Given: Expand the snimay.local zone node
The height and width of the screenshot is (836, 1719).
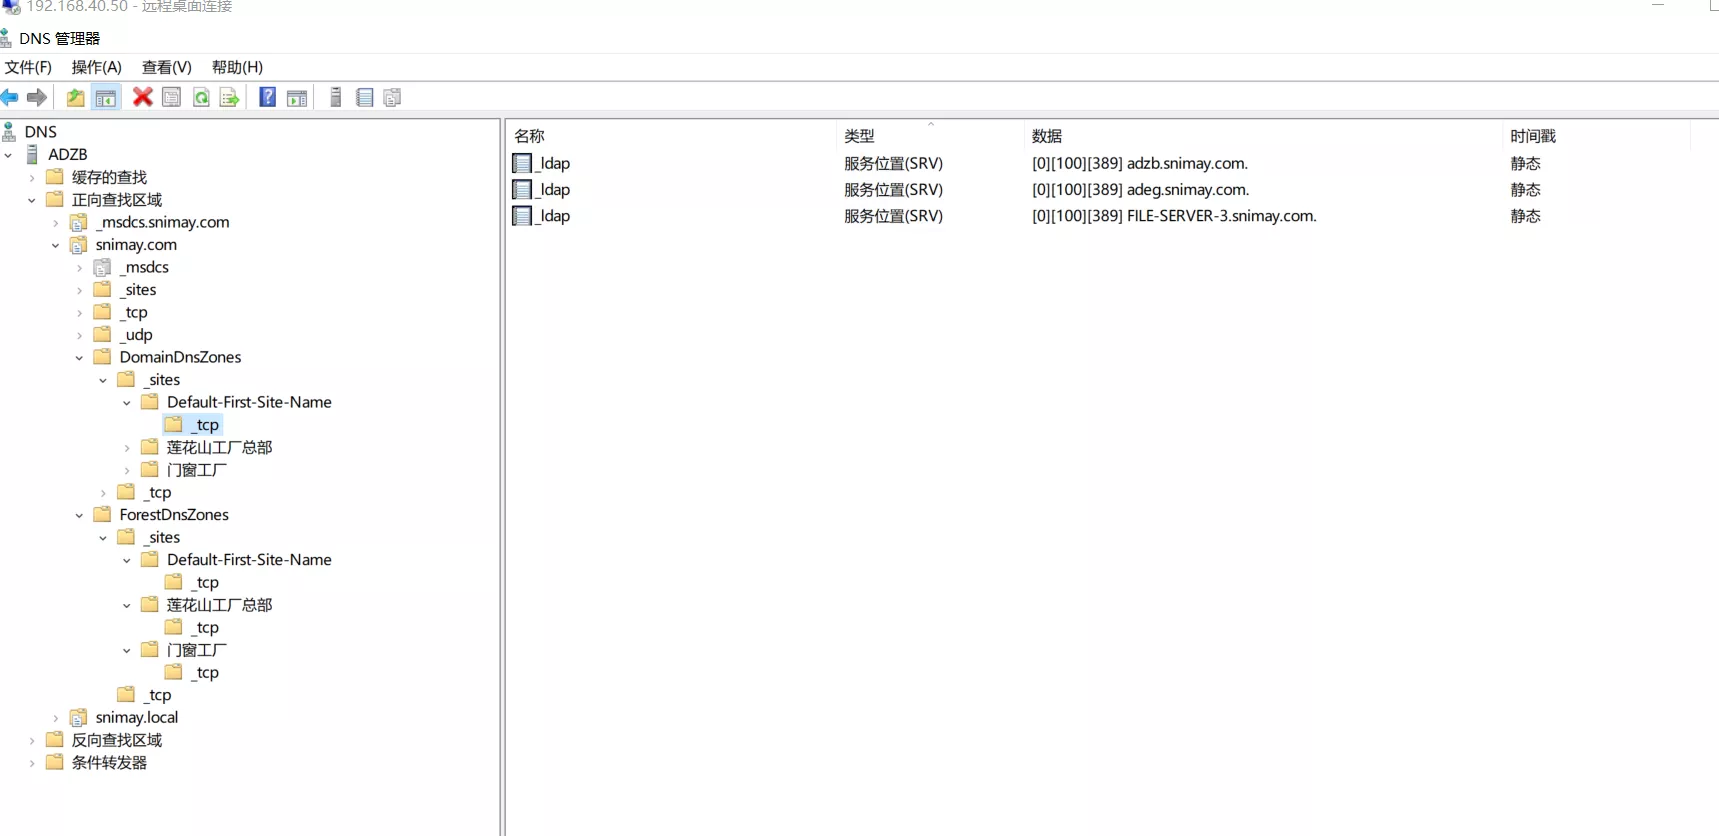Looking at the screenshot, I should 56,718.
